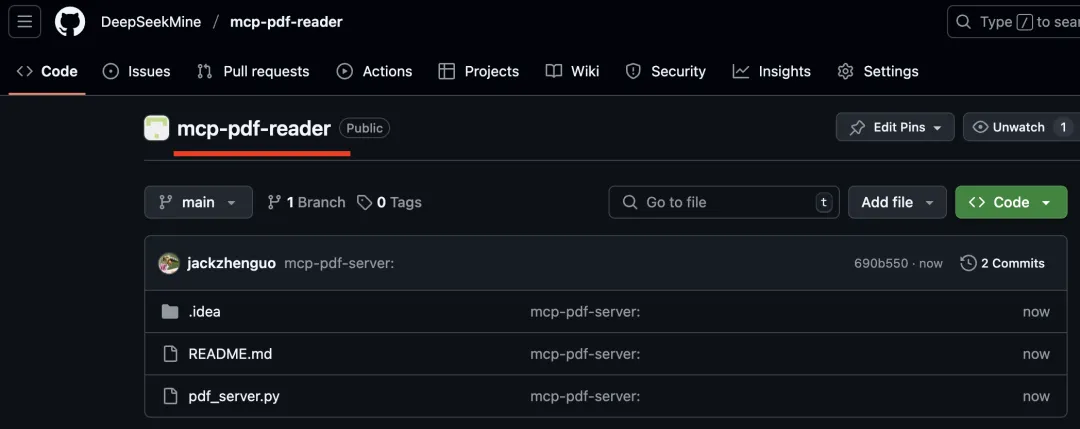Expand the Edit Pins dropdown
Image resolution: width=1080 pixels, height=429 pixels.
pyautogui.click(x=895, y=127)
